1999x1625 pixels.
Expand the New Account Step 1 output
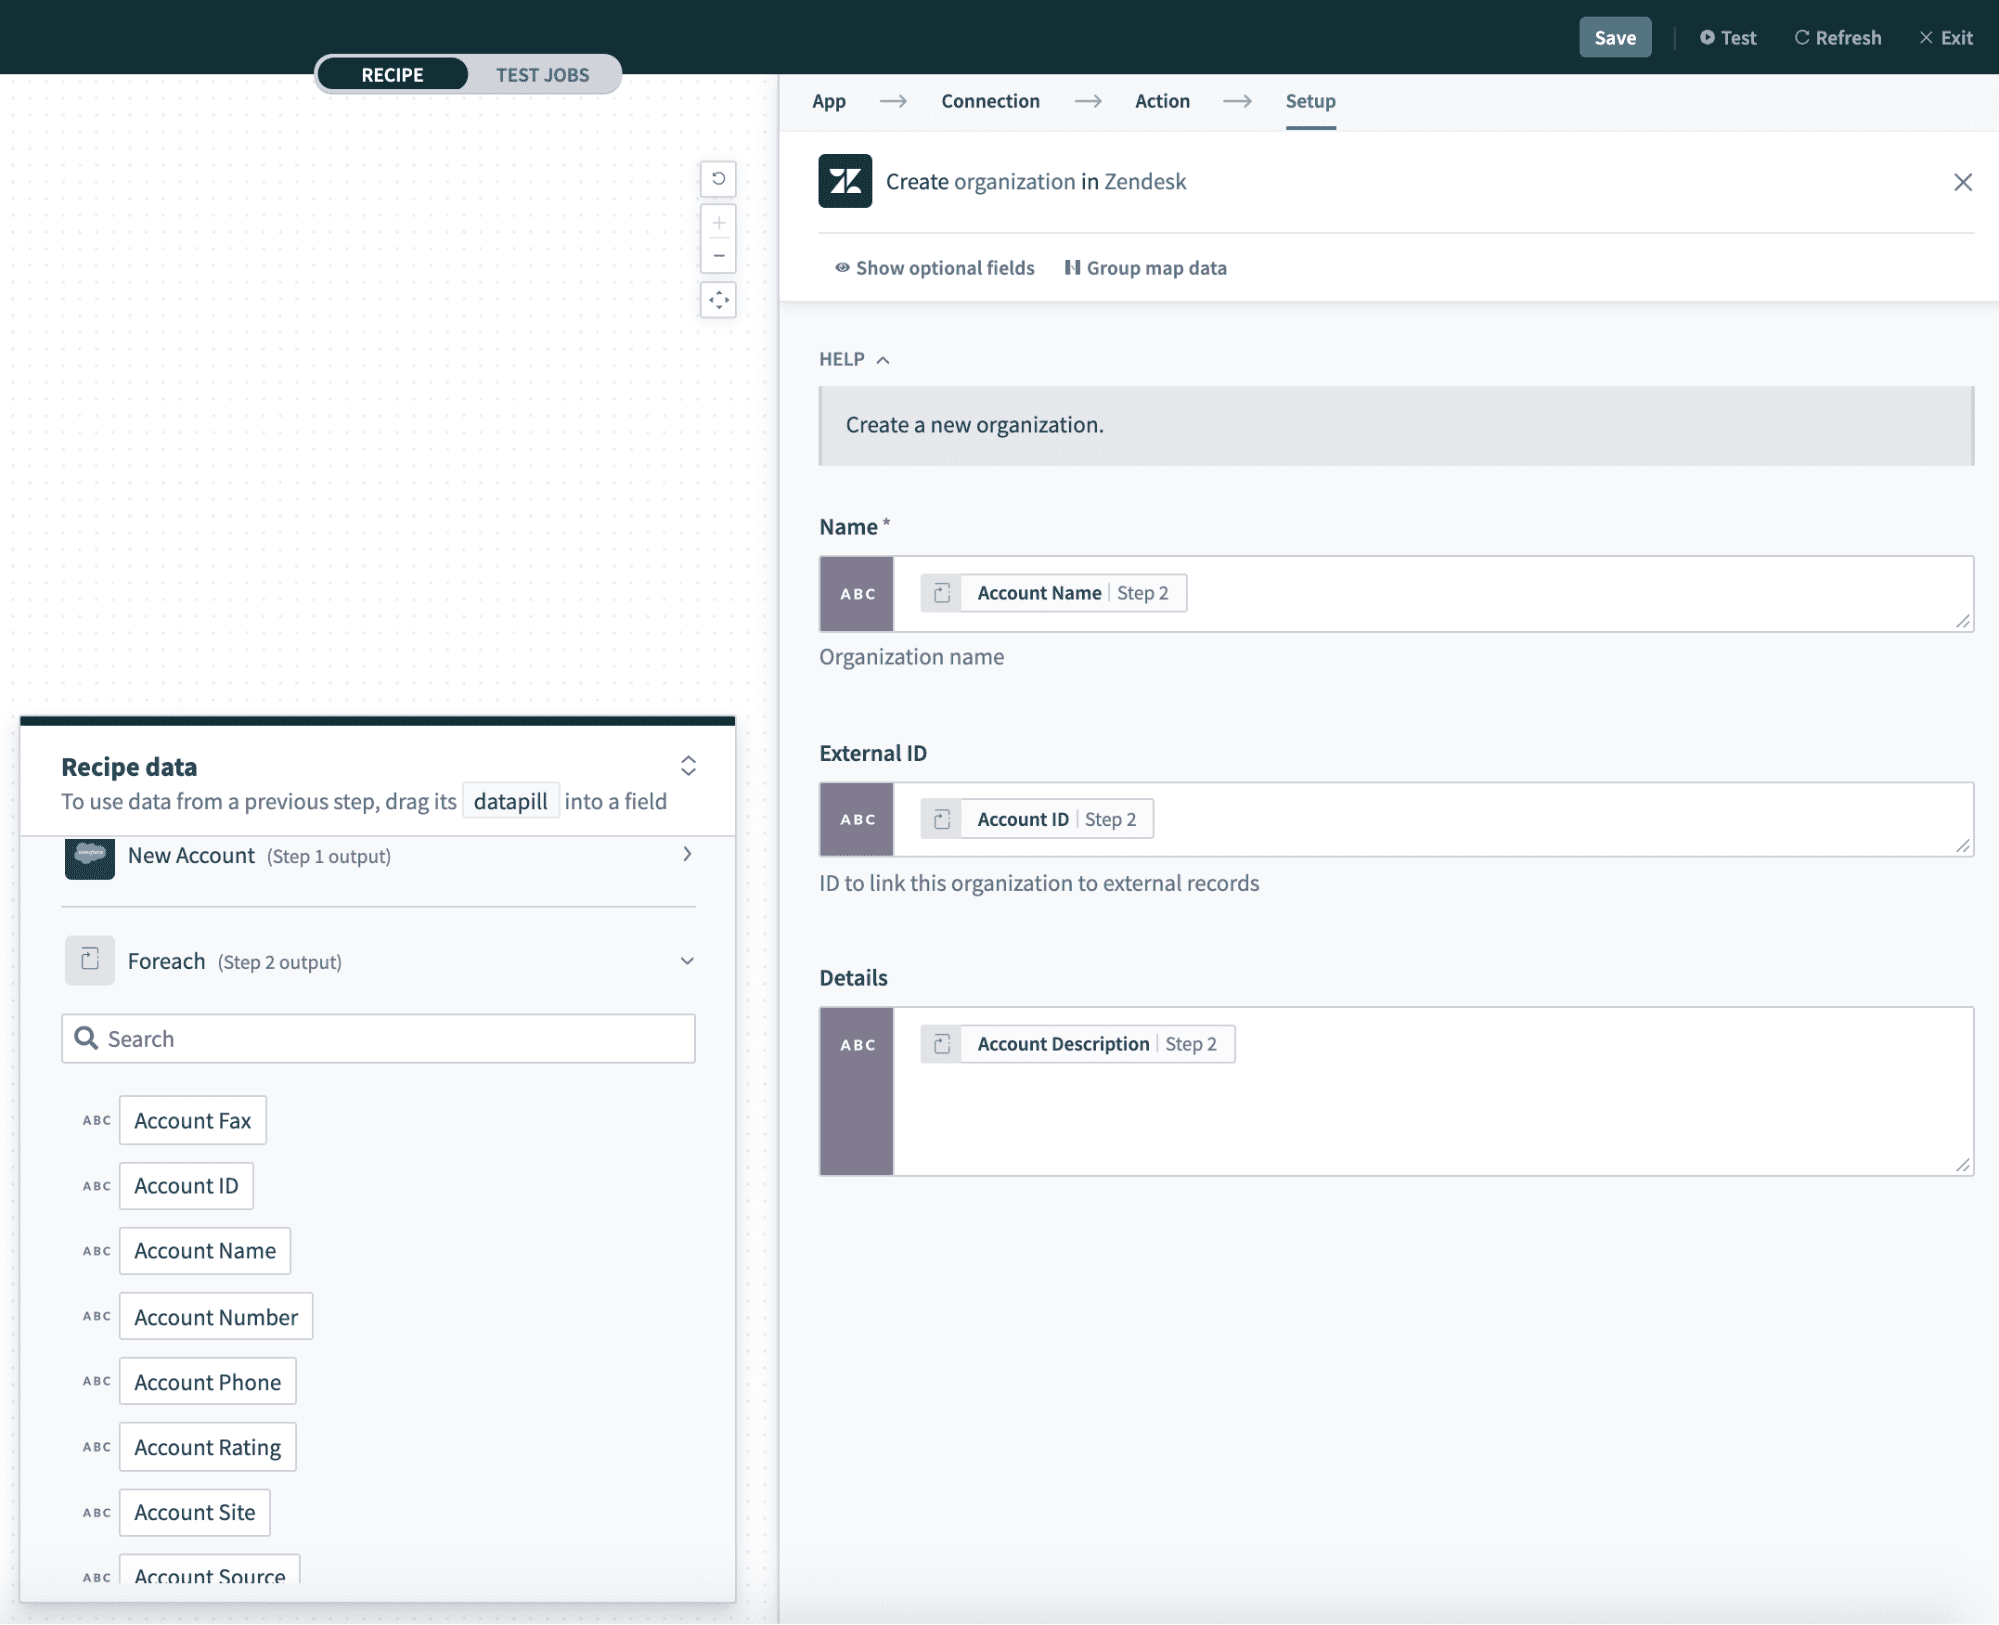[688, 856]
